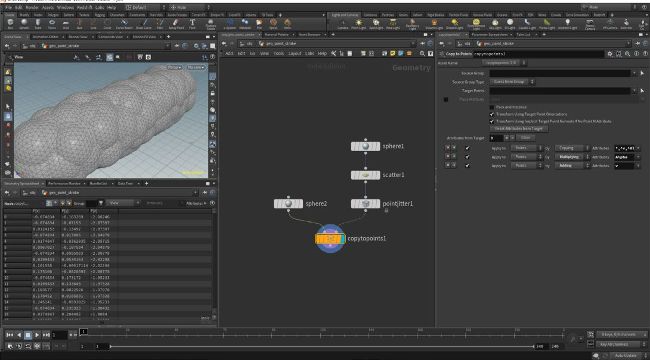Click the frame range slider bar
This screenshot has width=650, height=360.
(322, 346)
